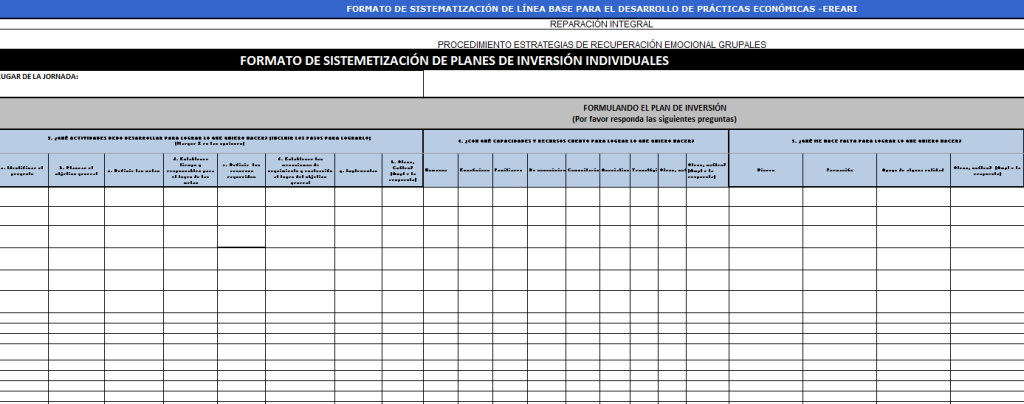Select the 'g. Implementar' column header
The height and width of the screenshot is (404, 1024).
[x=359, y=170]
